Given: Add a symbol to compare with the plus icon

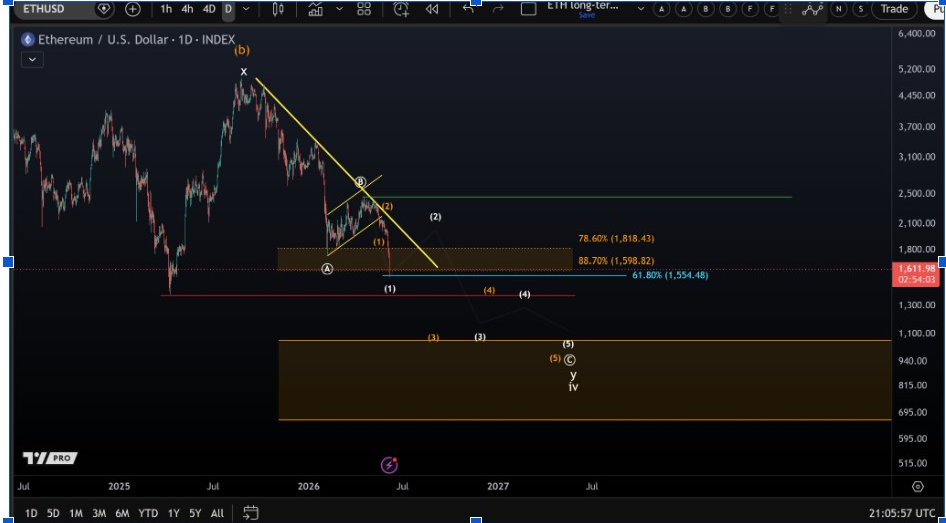Looking at the screenshot, I should (133, 9).
